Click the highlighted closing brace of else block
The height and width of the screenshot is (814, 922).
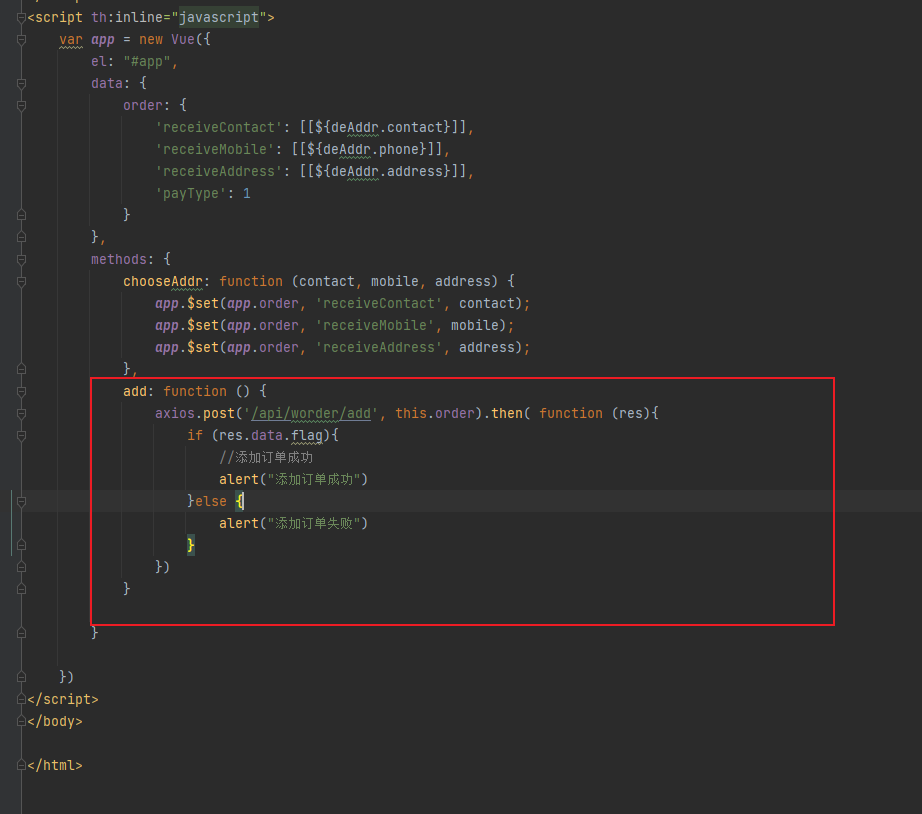point(191,545)
